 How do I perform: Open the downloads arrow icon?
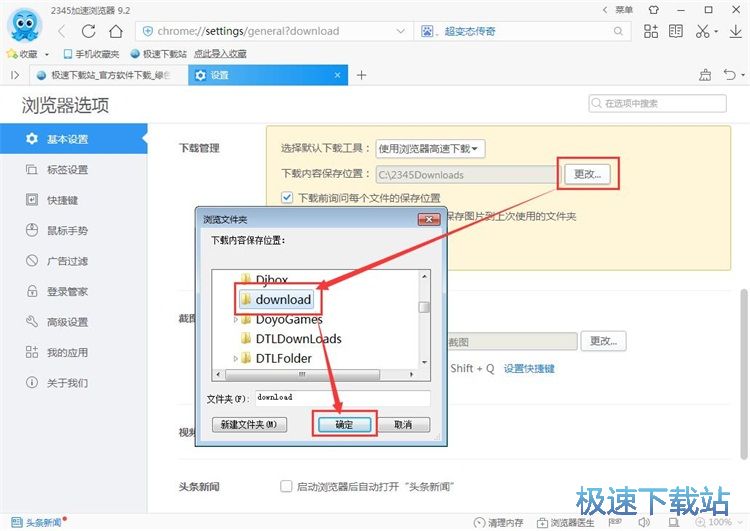click(x=736, y=32)
